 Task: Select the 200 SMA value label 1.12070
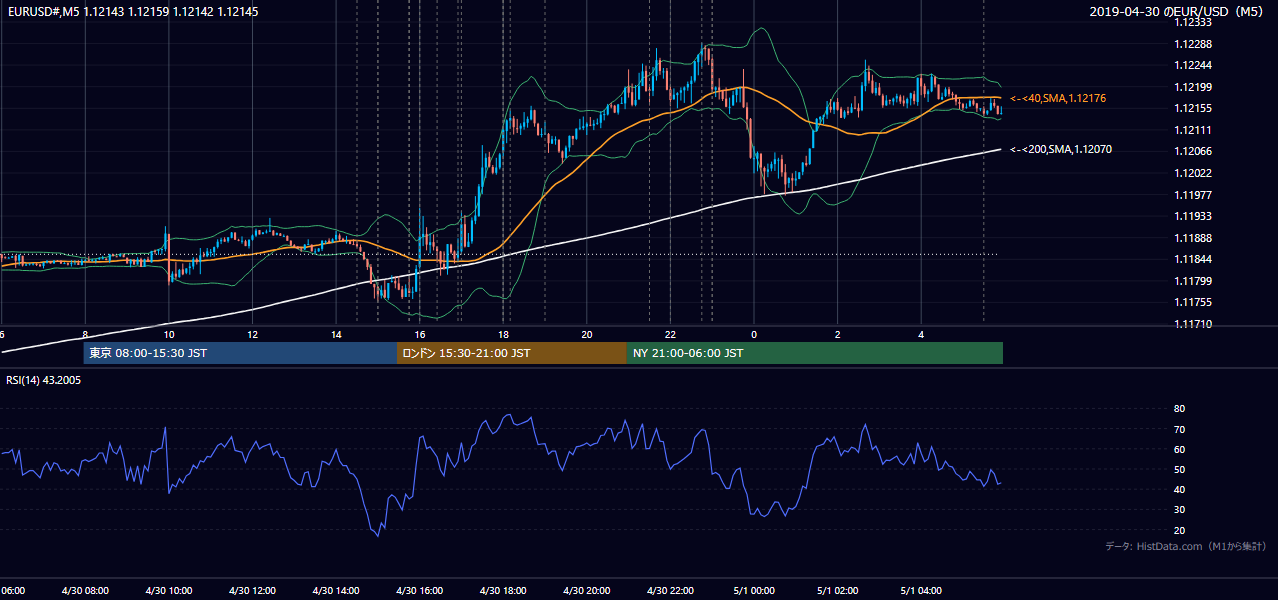point(1060,149)
